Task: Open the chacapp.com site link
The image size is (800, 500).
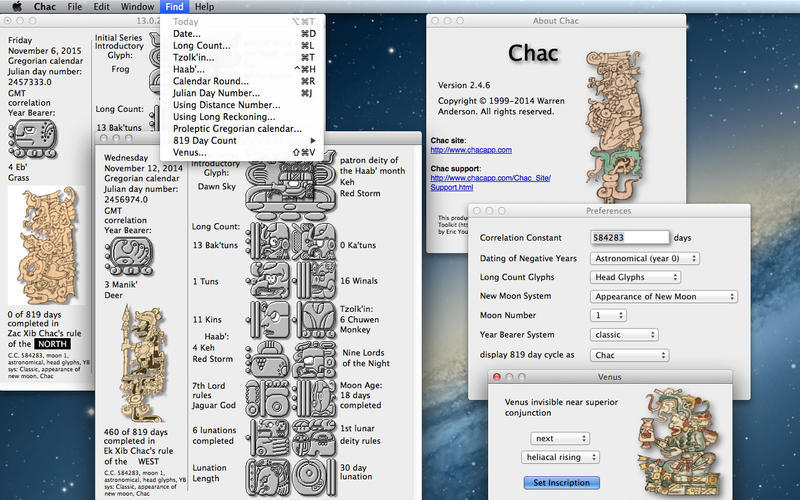Action: [x=471, y=150]
